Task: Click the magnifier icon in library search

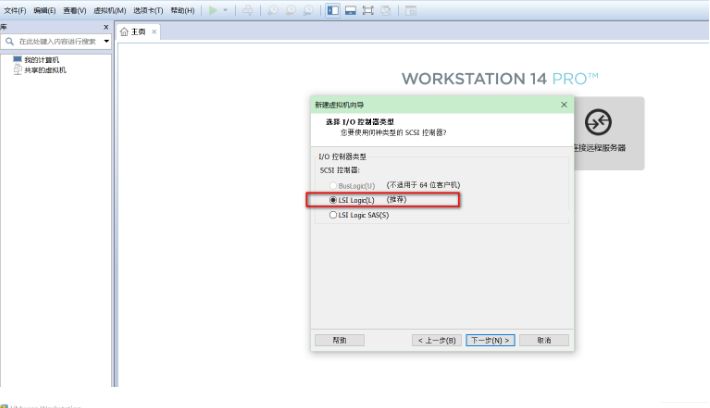Action: [x=9, y=42]
